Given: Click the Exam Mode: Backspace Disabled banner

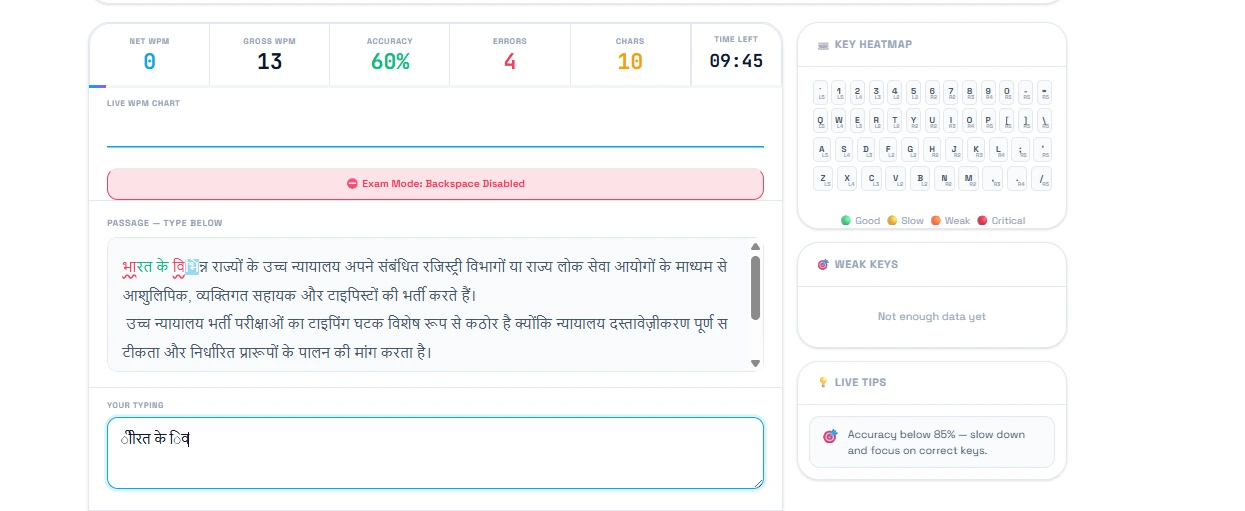Looking at the screenshot, I should [435, 184].
